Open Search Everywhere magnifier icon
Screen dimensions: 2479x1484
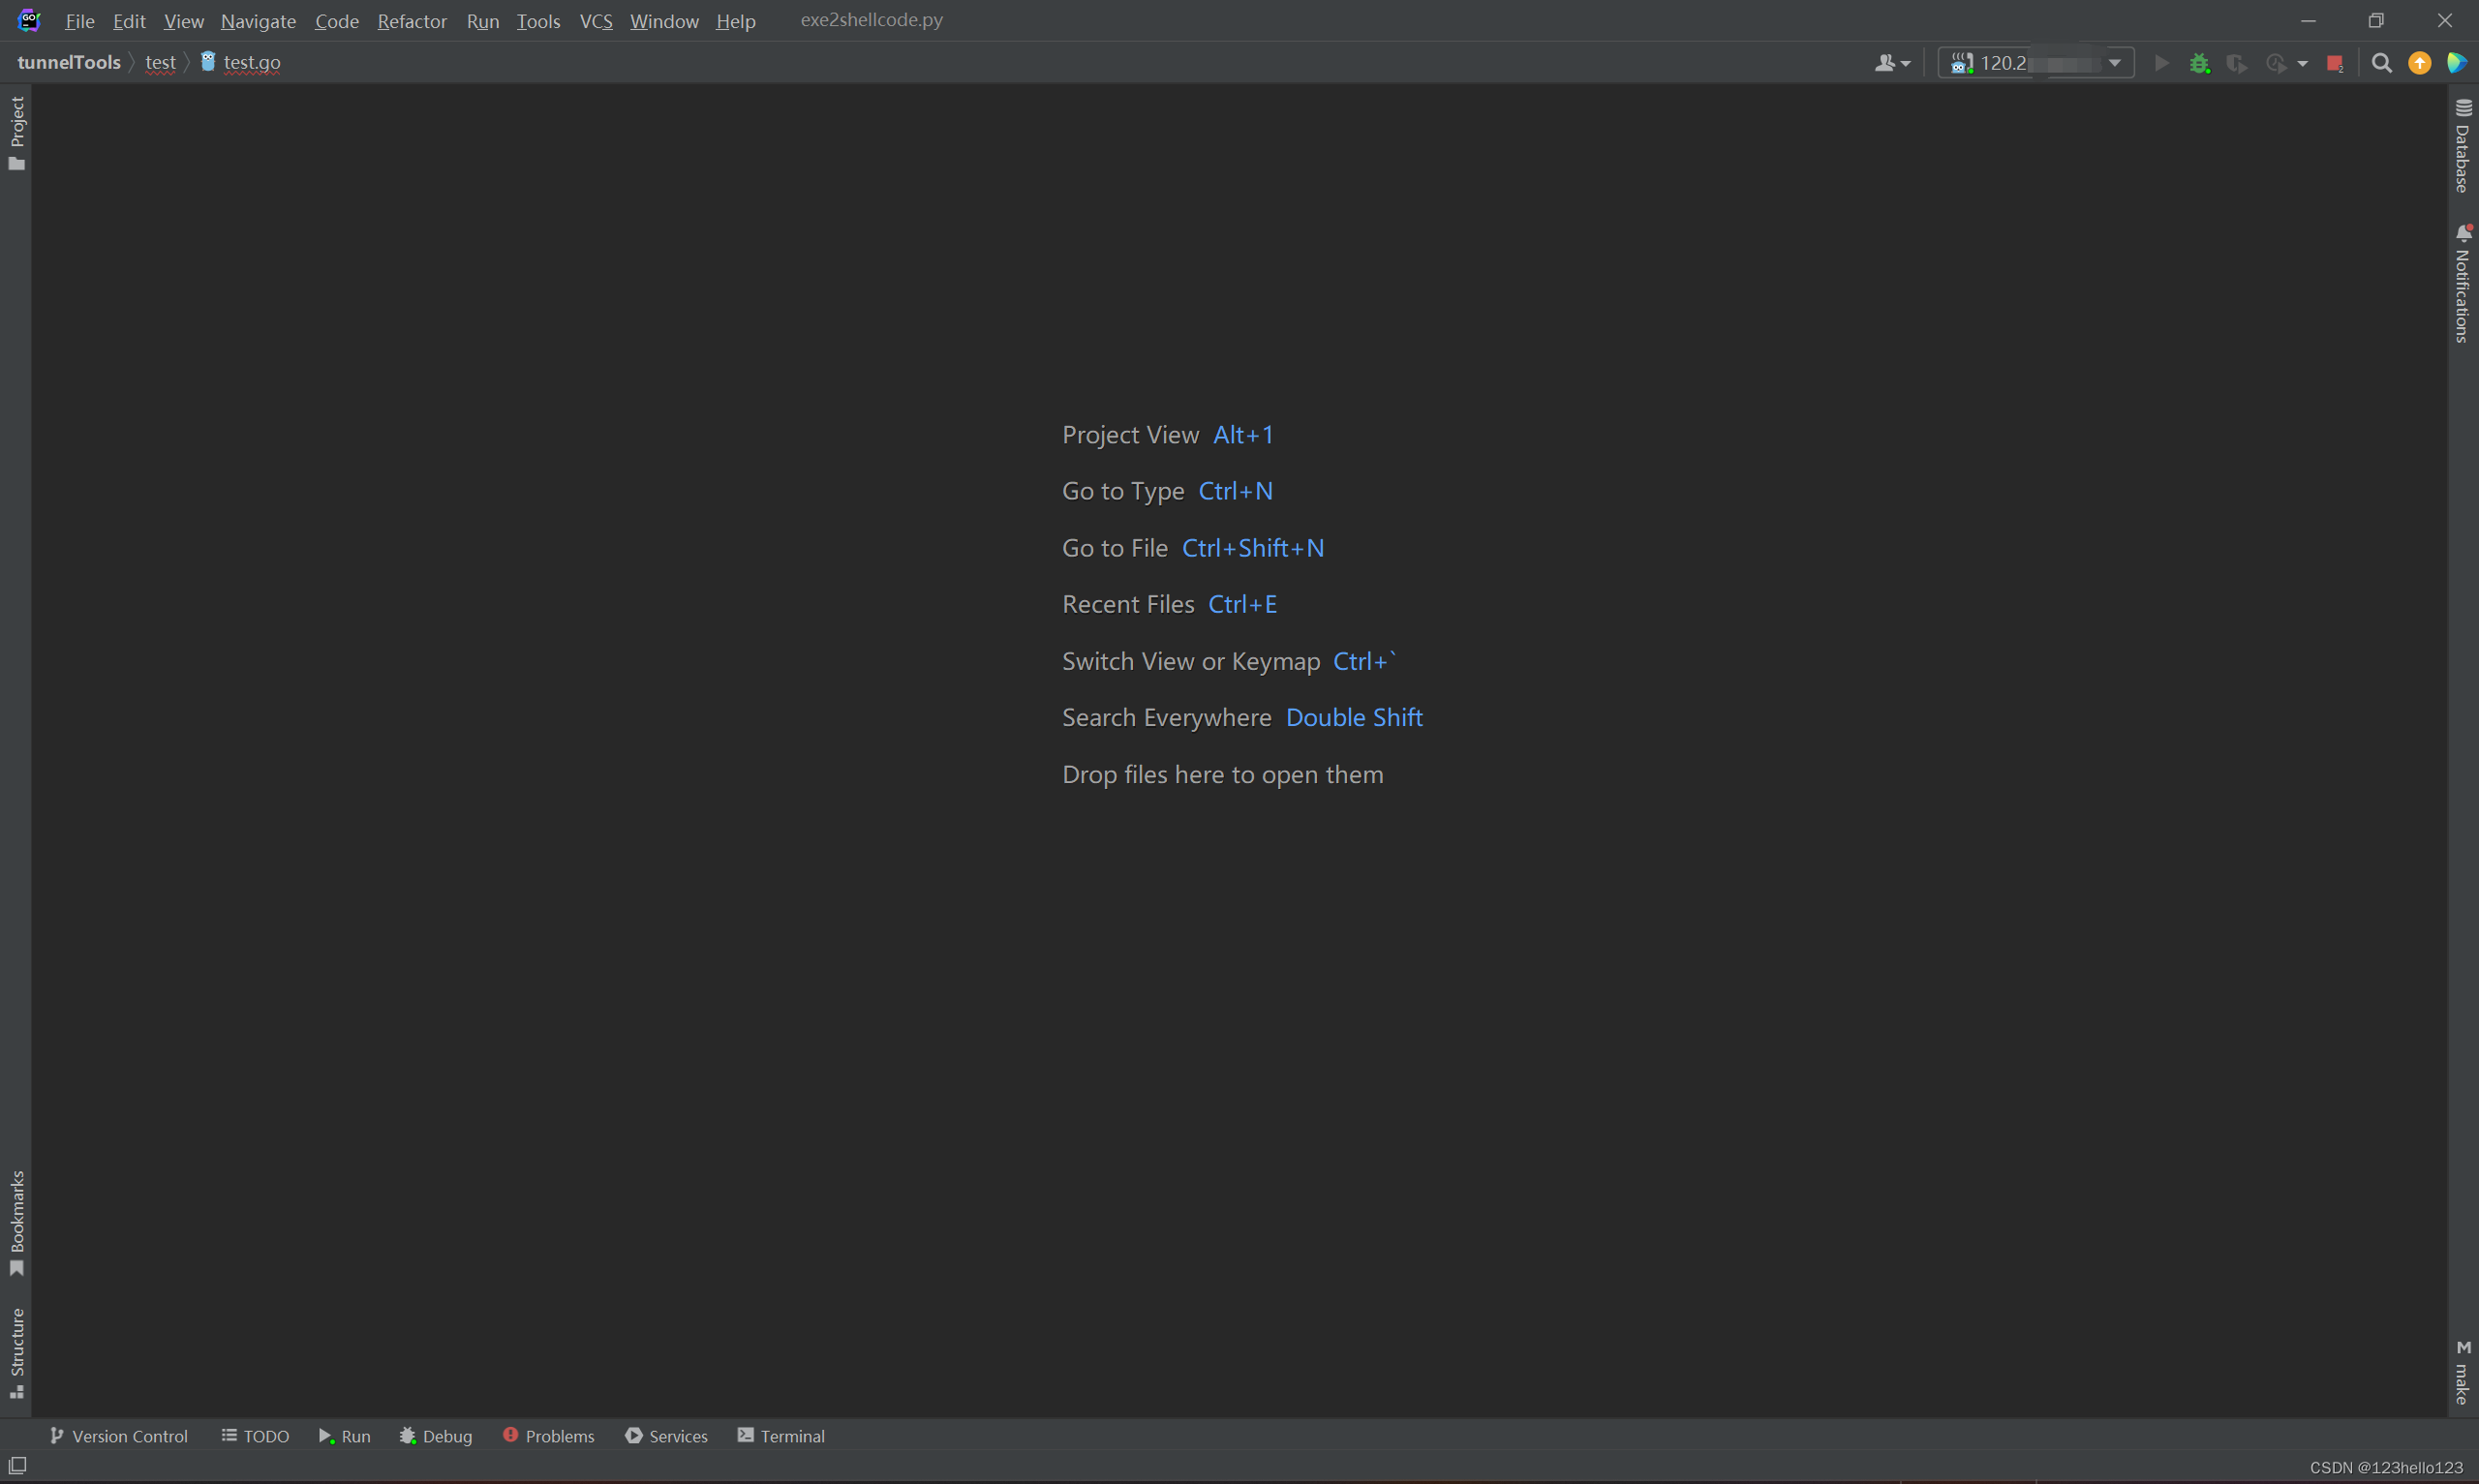(2381, 63)
